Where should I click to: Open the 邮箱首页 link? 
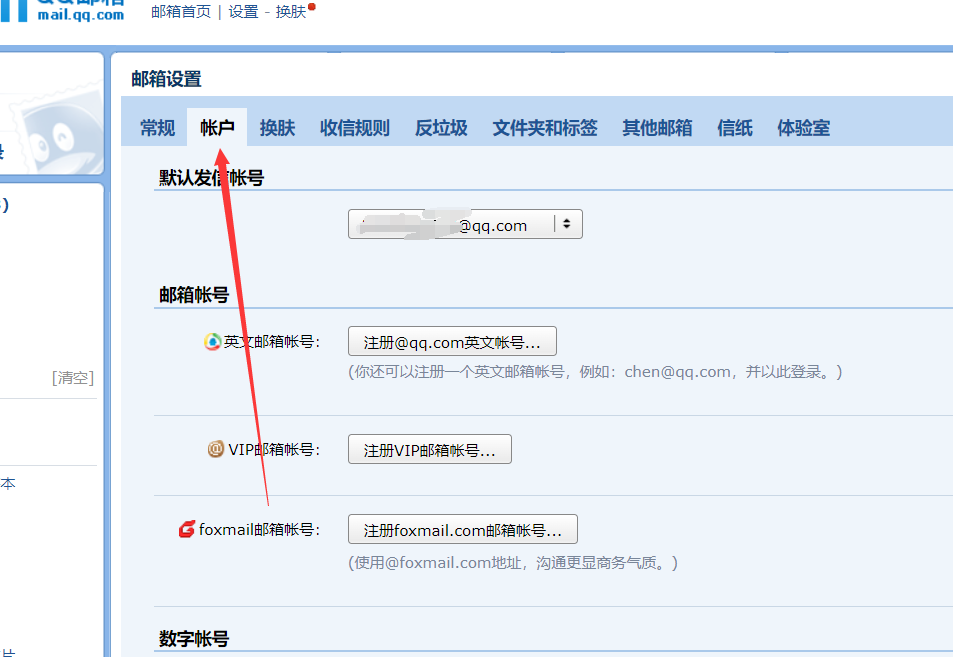click(x=181, y=12)
